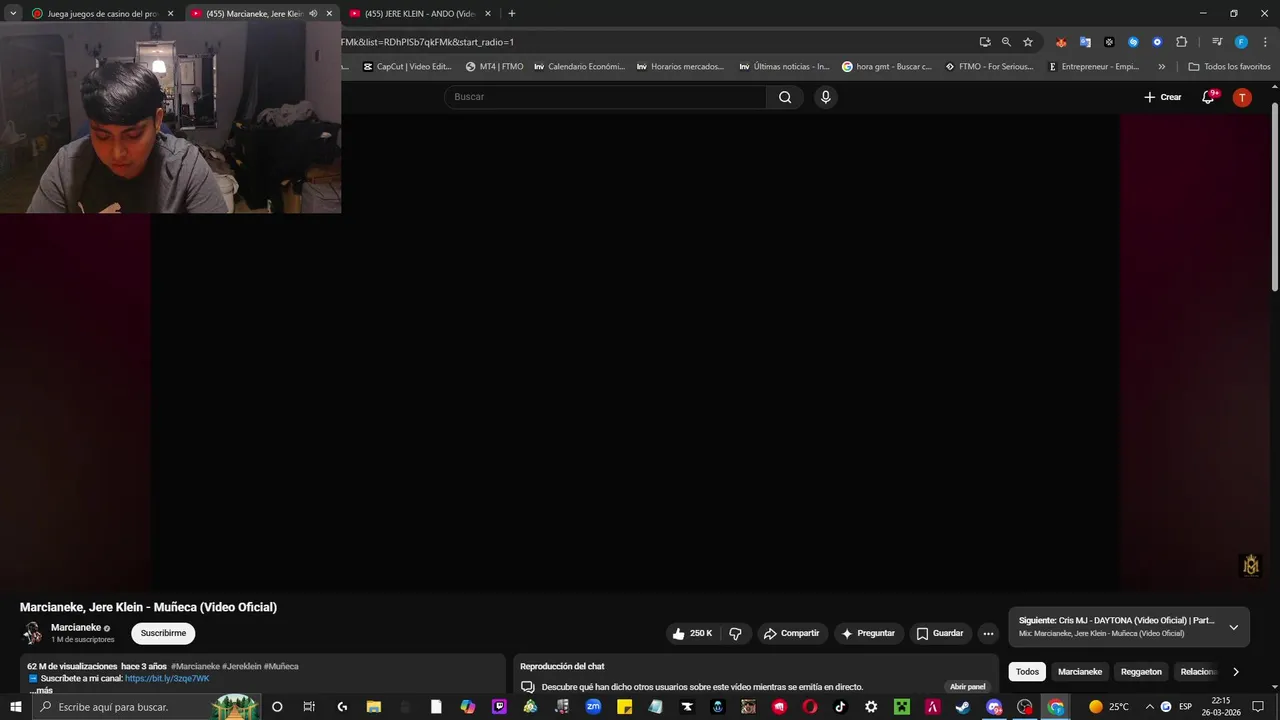Open the Todos los favoritos folder
This screenshot has width=1280, height=720.
(1229, 67)
